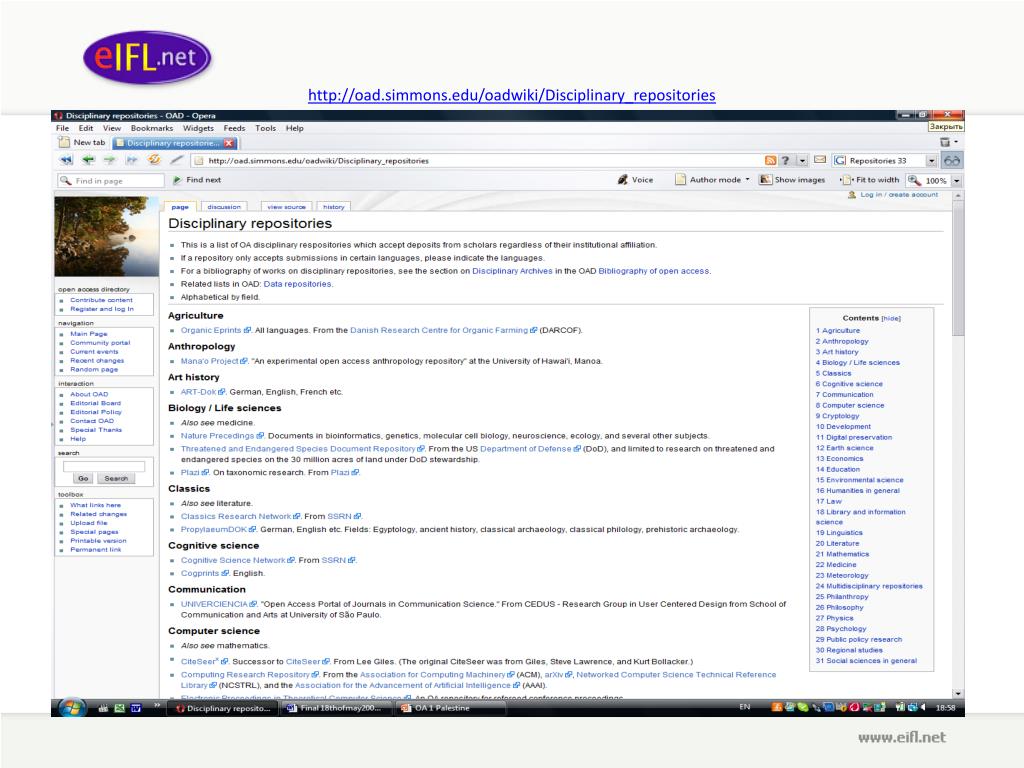Close the Disciplinary repositories tab
1024x768 pixels.
tap(229, 143)
